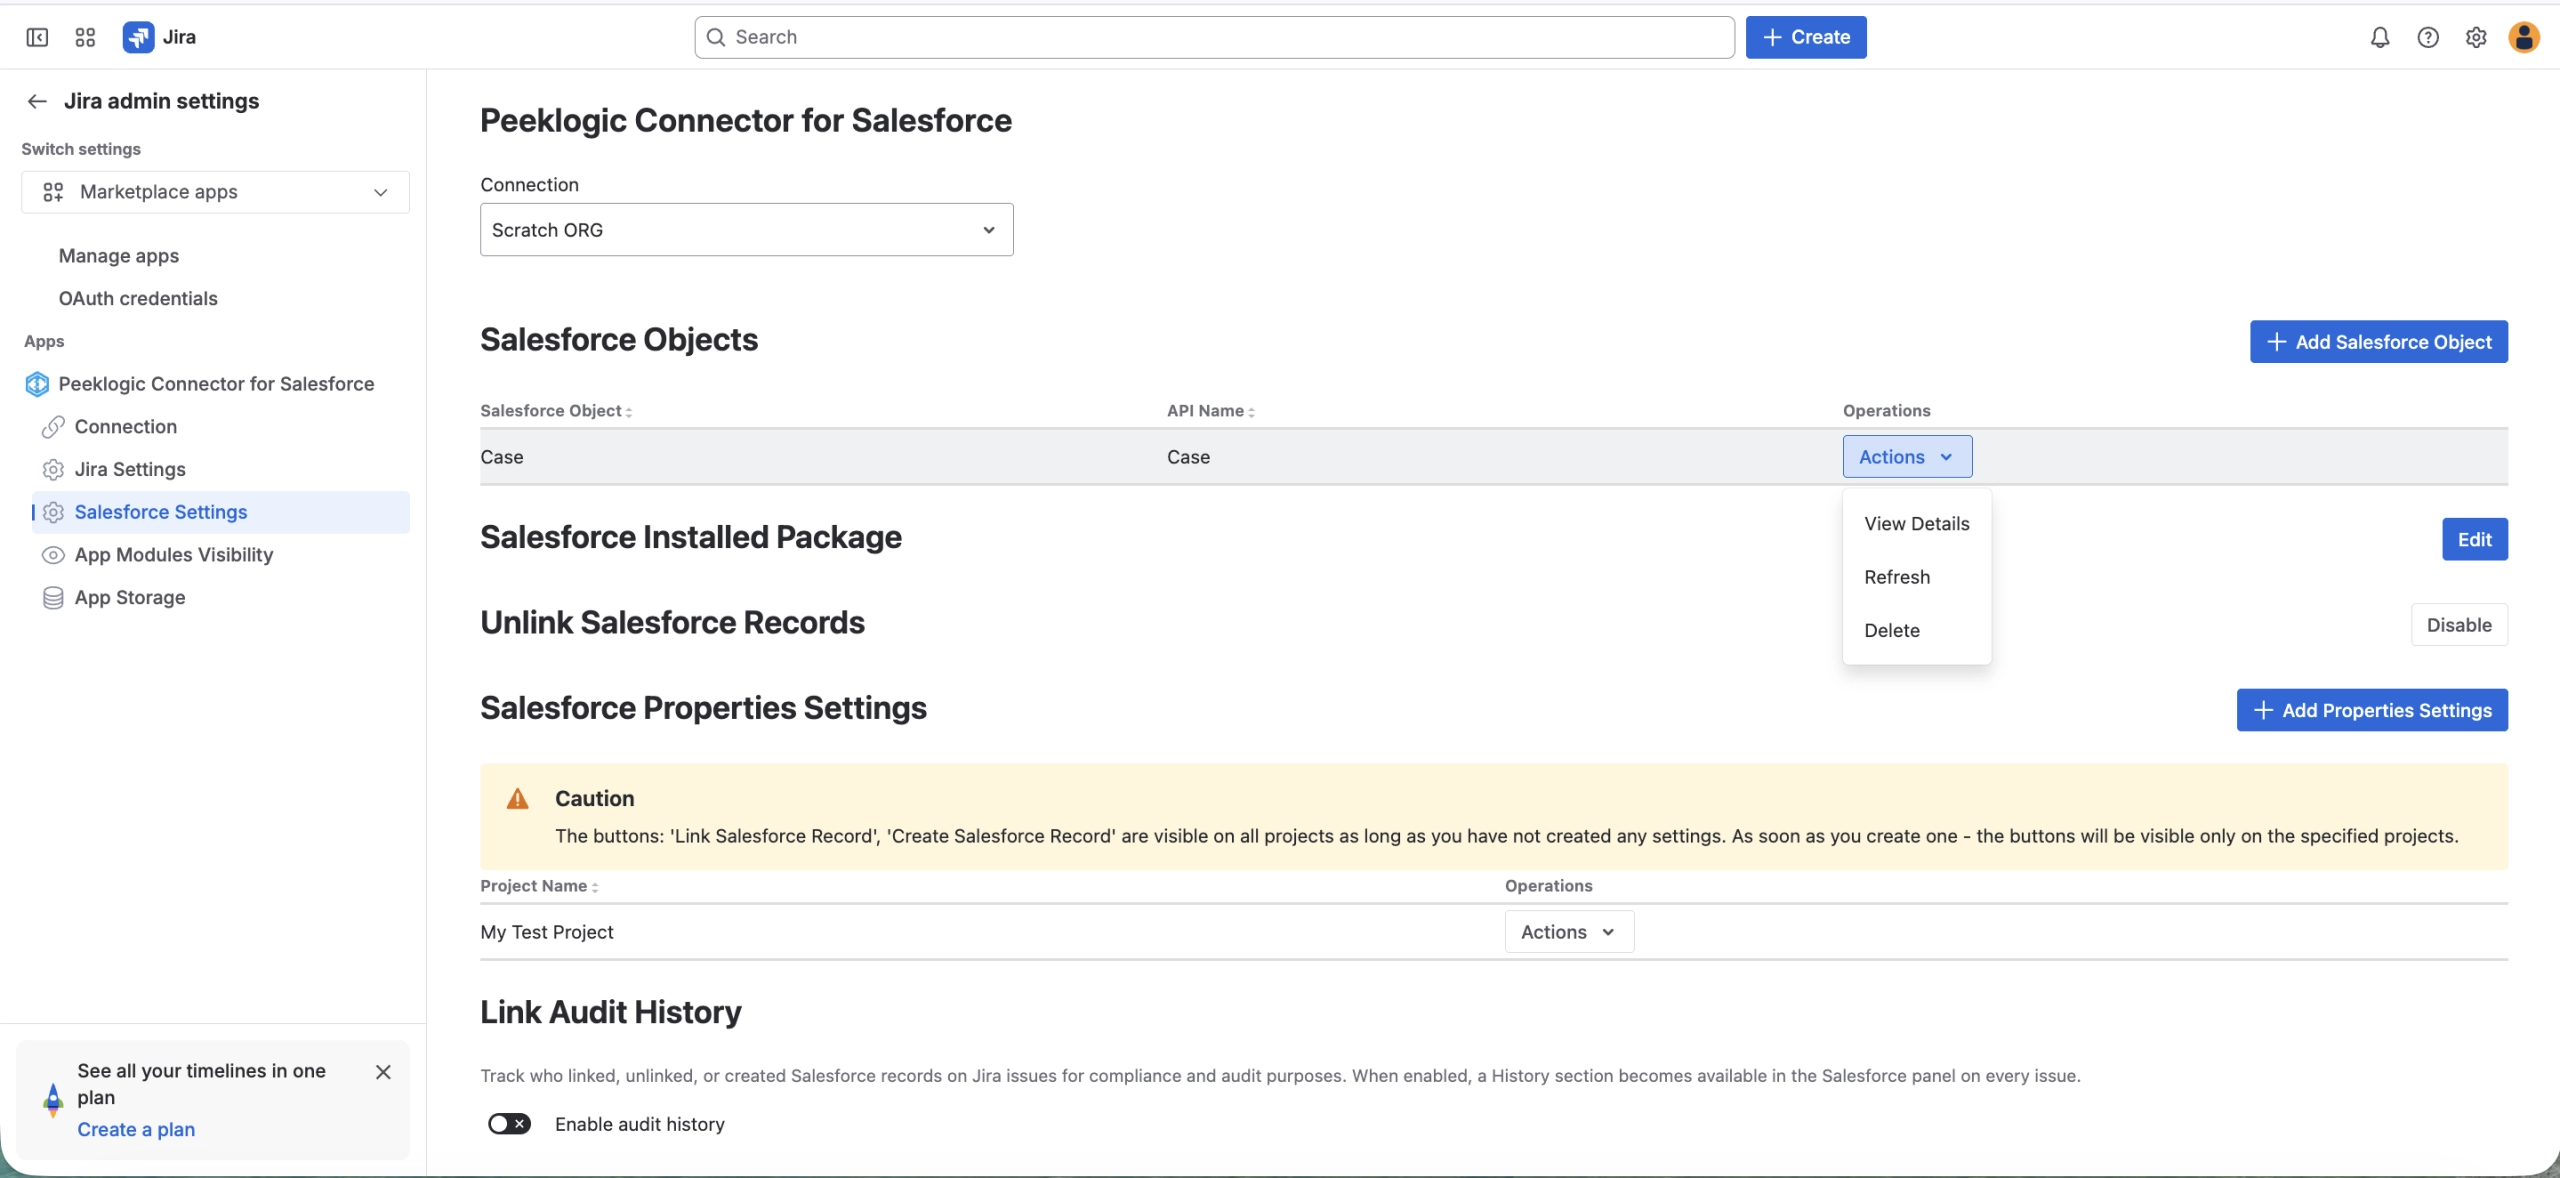Open the app switcher grid icon
Viewport: 2560px width, 1178px height.
tap(85, 37)
